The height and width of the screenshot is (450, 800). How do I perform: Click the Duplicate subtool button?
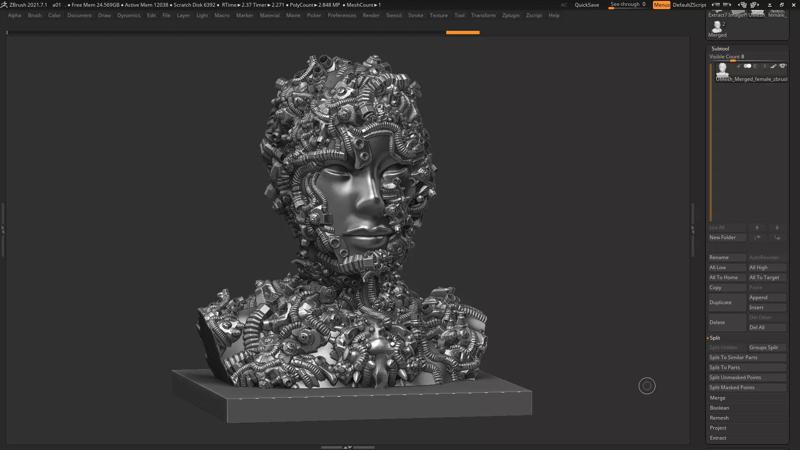click(726, 302)
